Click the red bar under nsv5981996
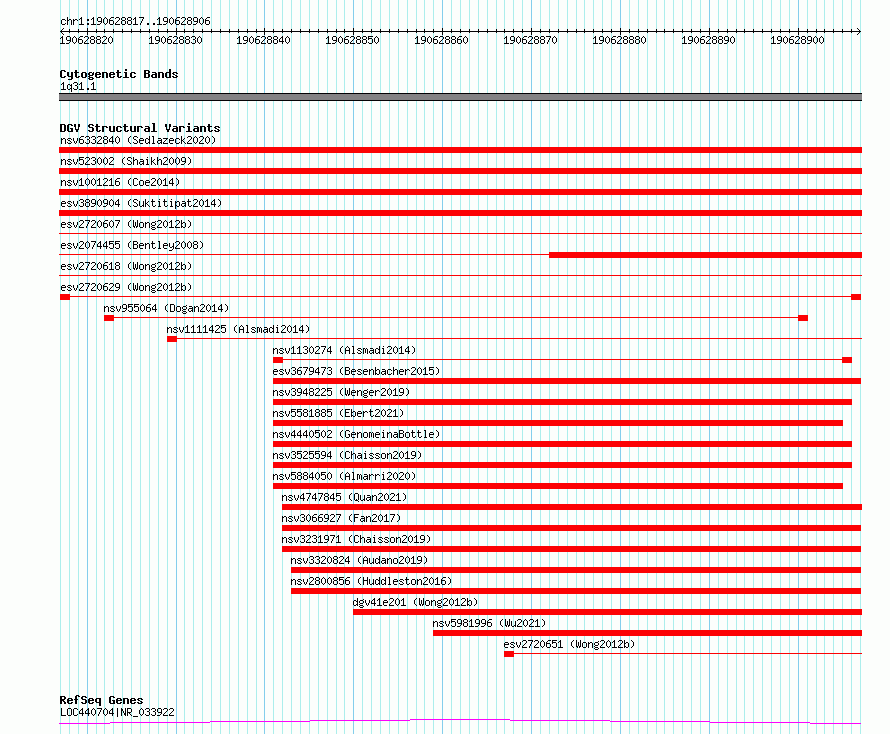 pos(648,633)
